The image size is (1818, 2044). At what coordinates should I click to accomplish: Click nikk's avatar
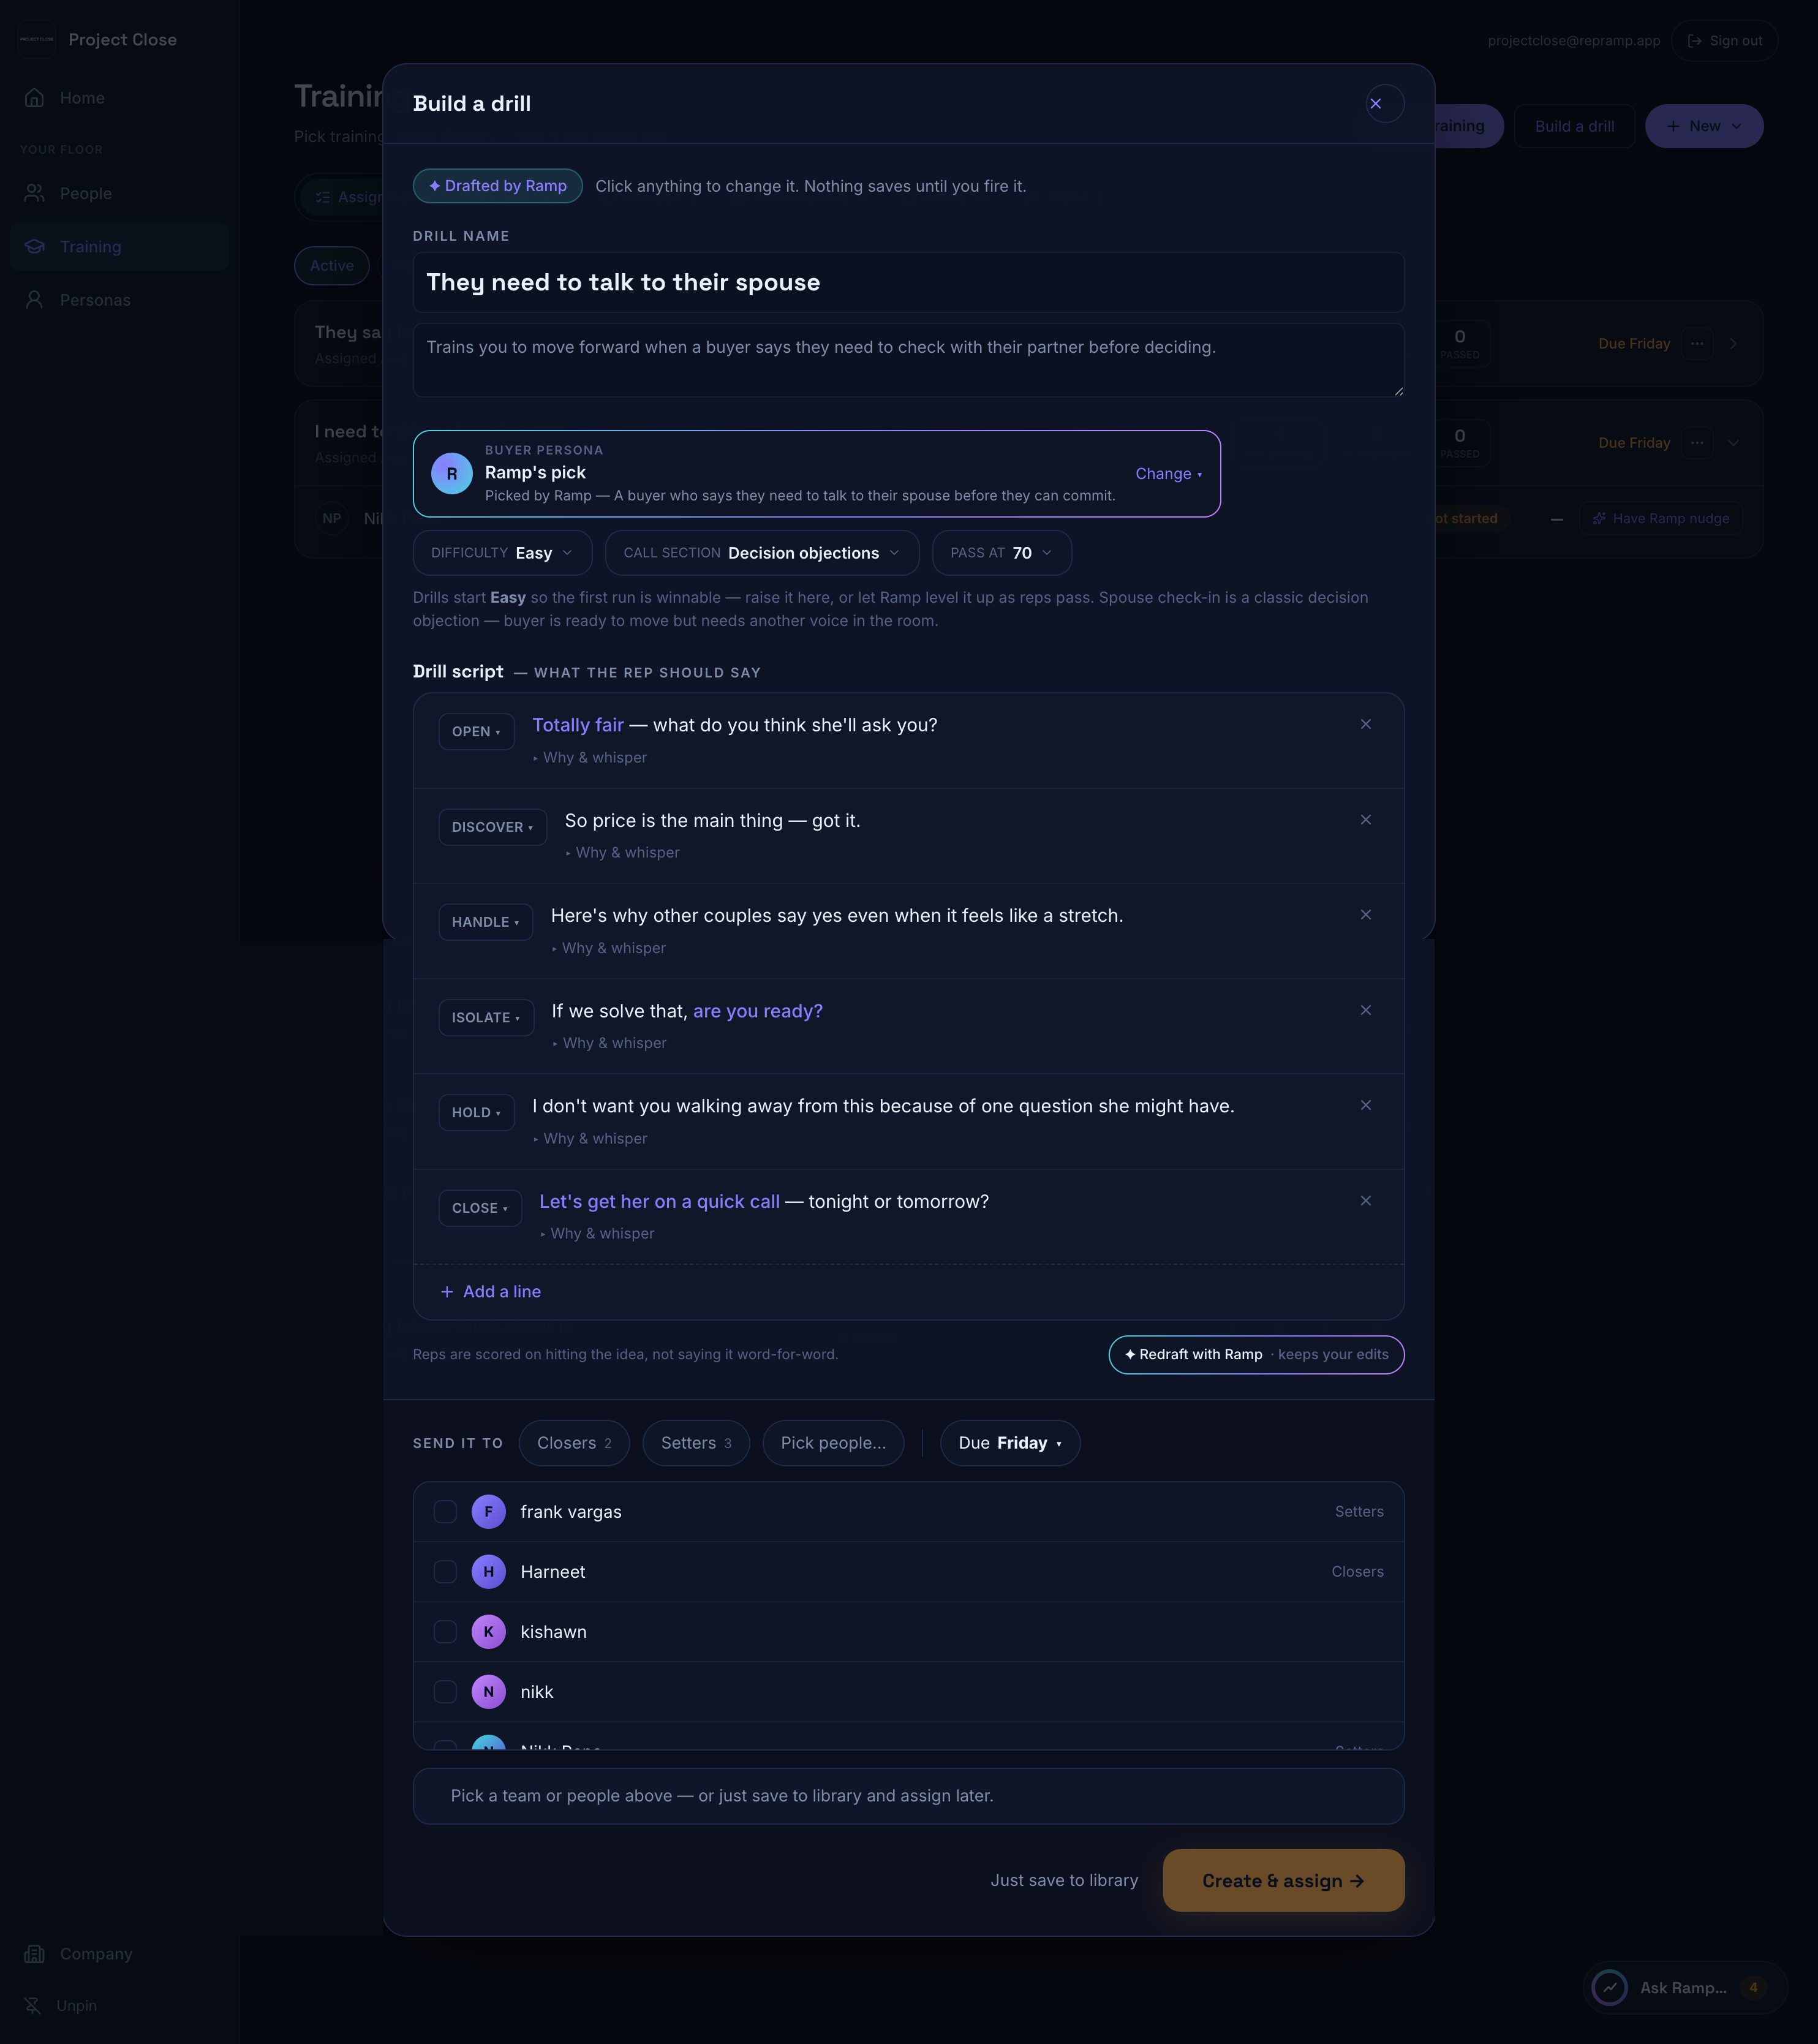488,1692
